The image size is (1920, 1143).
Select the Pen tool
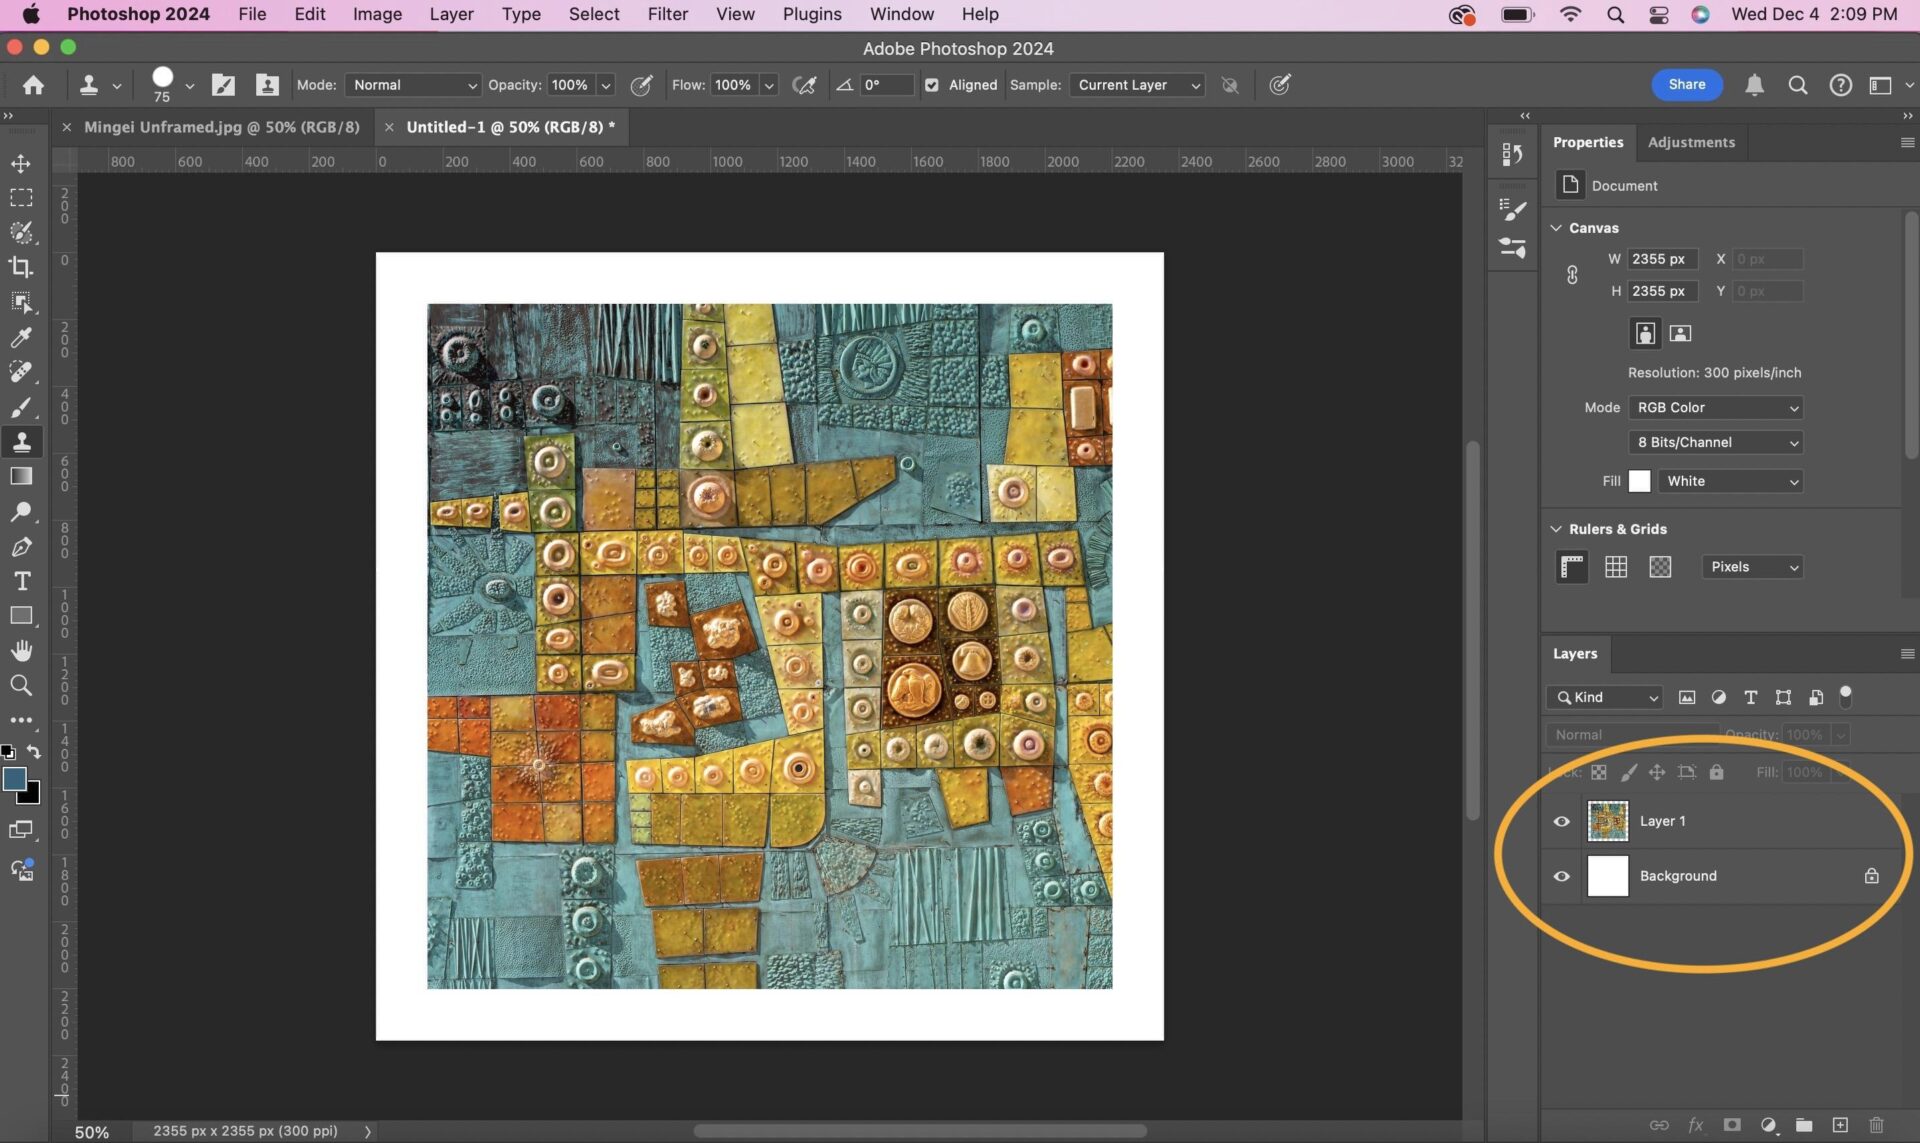(21, 547)
